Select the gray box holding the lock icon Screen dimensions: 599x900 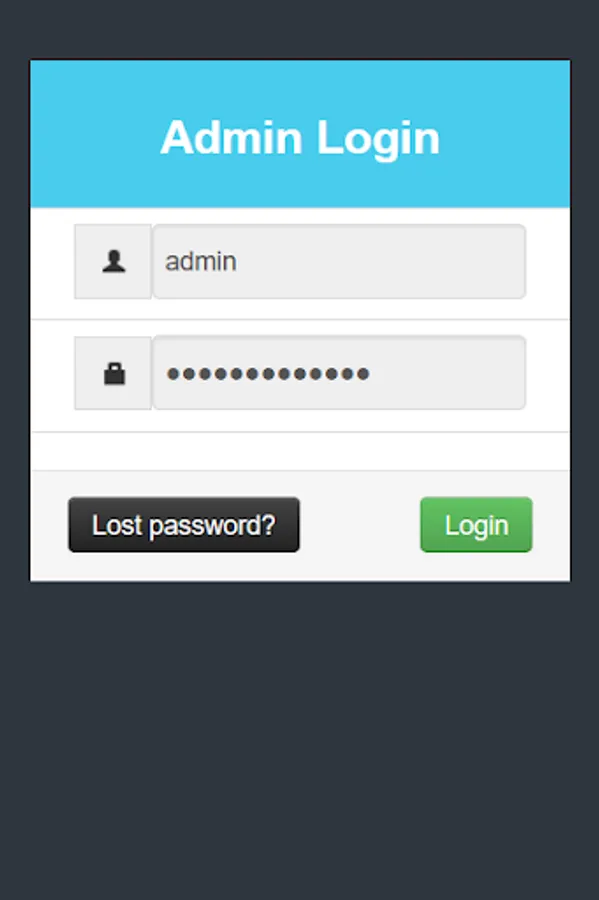pos(113,373)
